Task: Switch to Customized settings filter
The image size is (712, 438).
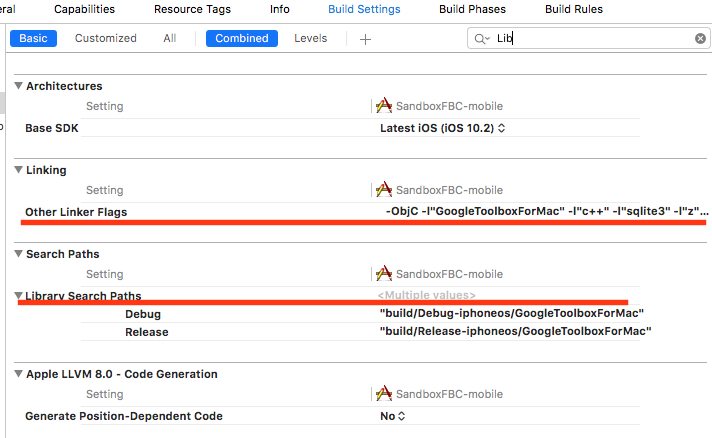Action: point(105,38)
